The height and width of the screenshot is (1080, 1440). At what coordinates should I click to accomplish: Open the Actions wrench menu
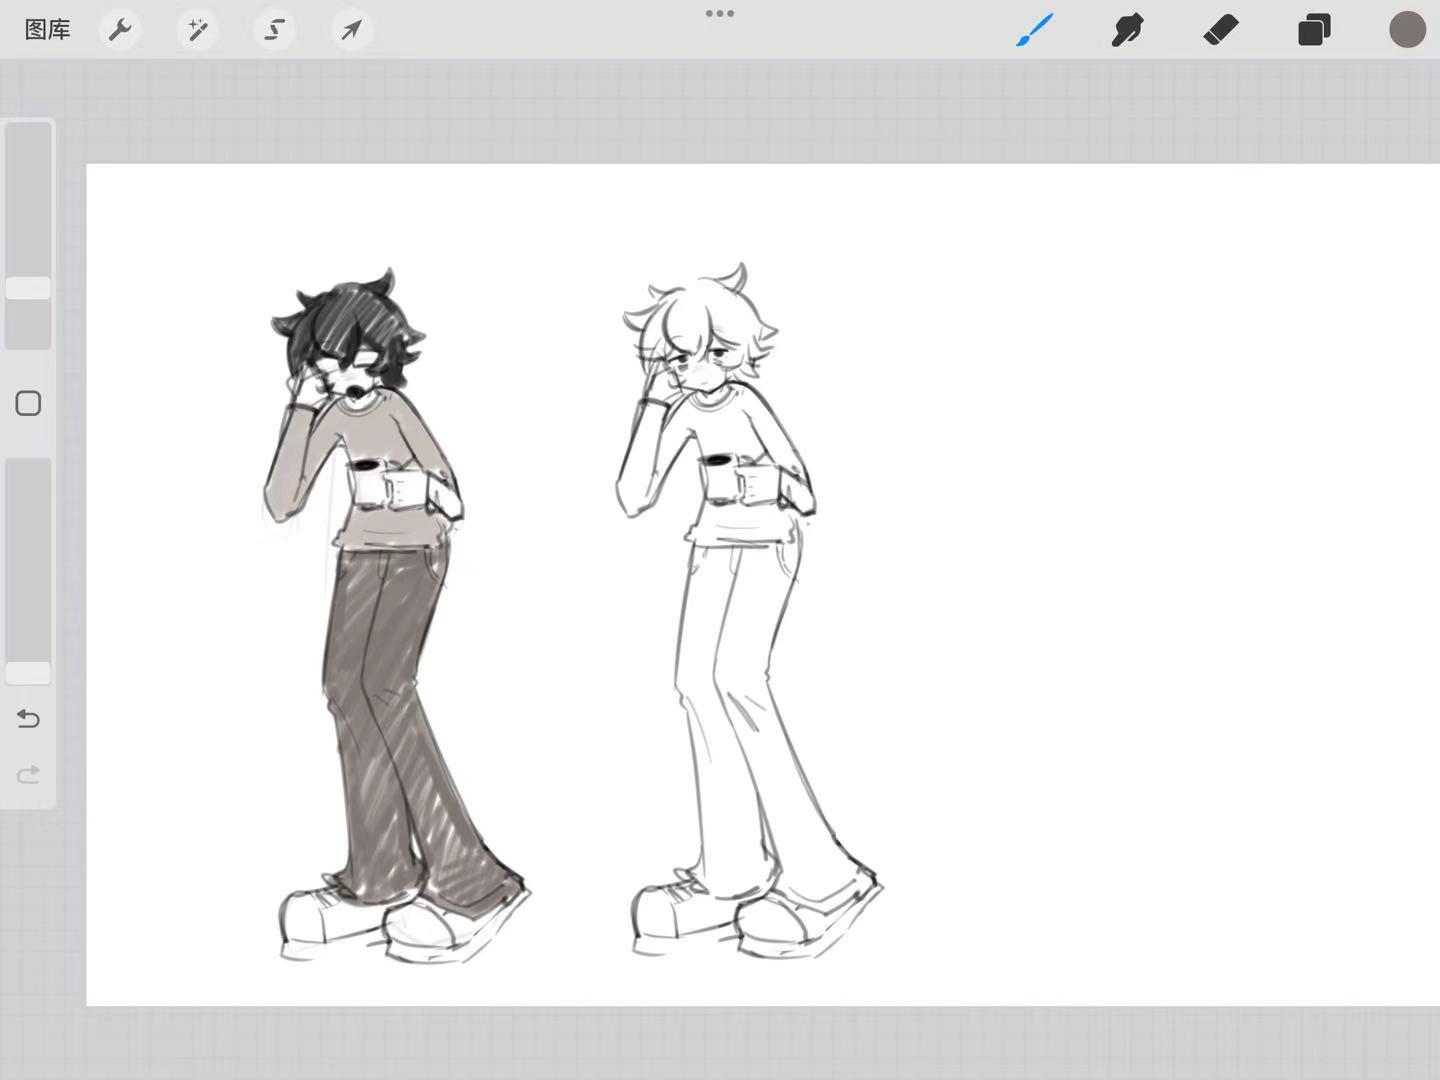pyautogui.click(x=120, y=30)
